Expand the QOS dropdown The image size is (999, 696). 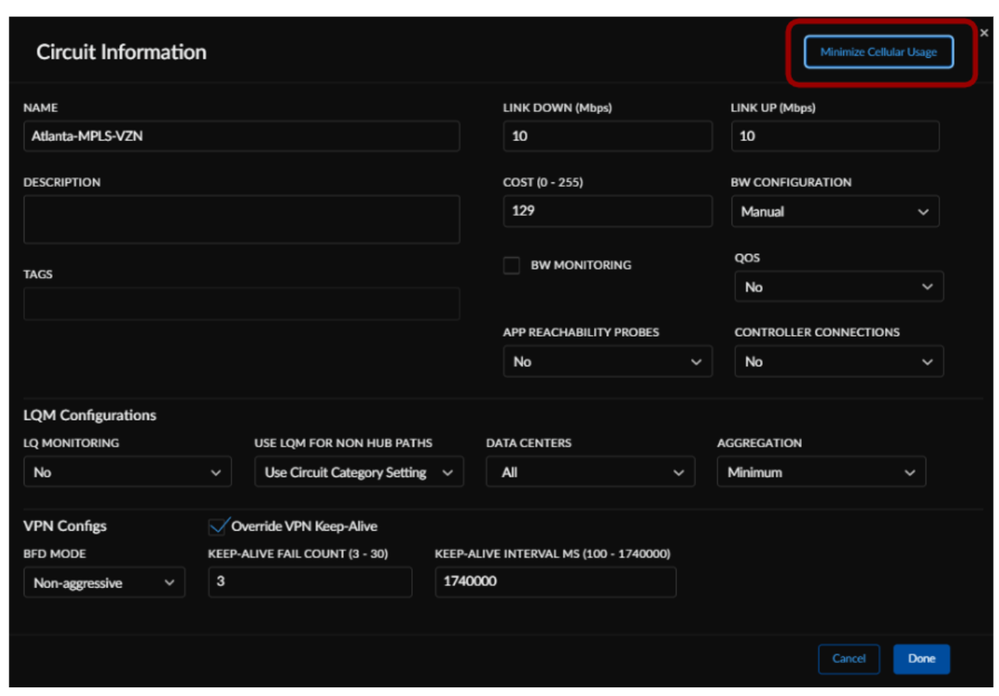pyautogui.click(x=838, y=287)
